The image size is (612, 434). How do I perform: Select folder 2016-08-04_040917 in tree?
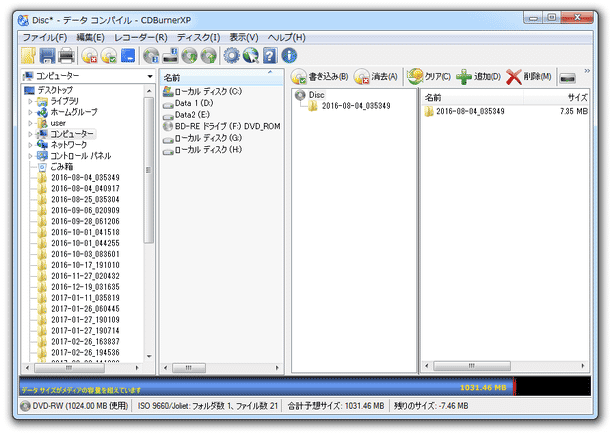85,189
